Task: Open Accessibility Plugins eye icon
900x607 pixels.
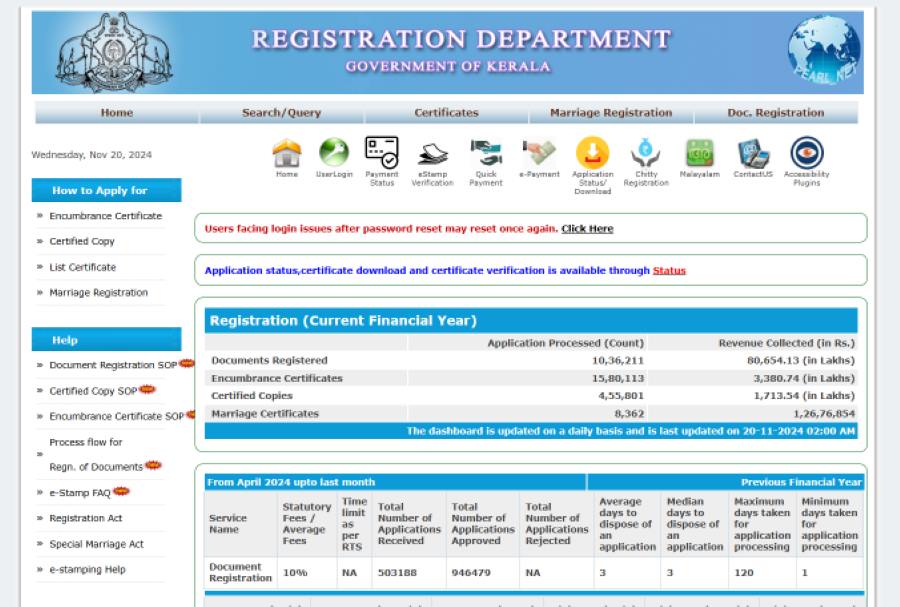Action: point(806,153)
